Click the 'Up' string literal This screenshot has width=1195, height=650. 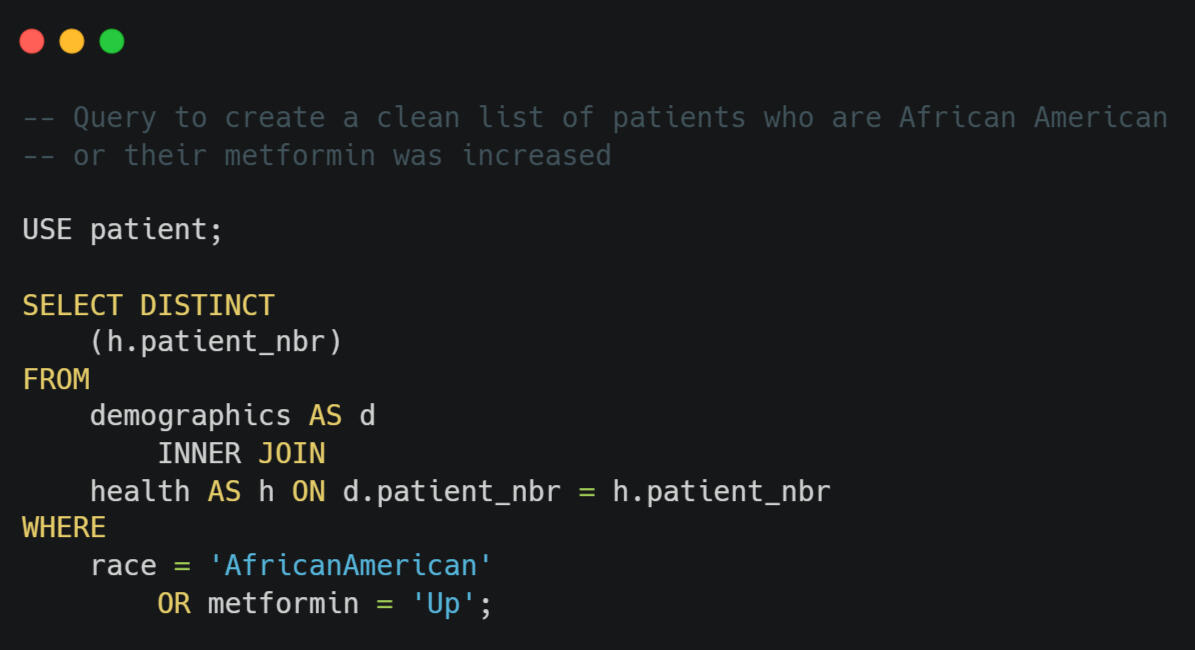(444, 604)
